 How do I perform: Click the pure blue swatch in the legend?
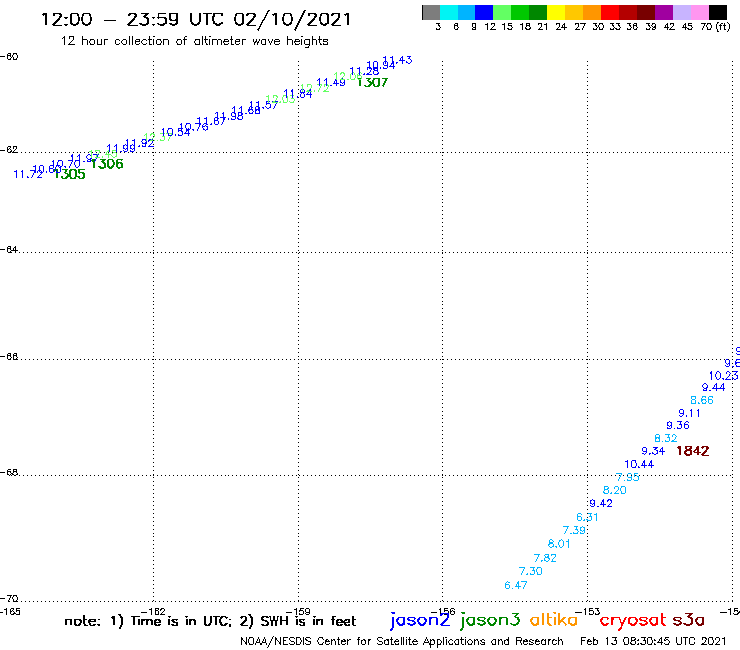pos(484,12)
